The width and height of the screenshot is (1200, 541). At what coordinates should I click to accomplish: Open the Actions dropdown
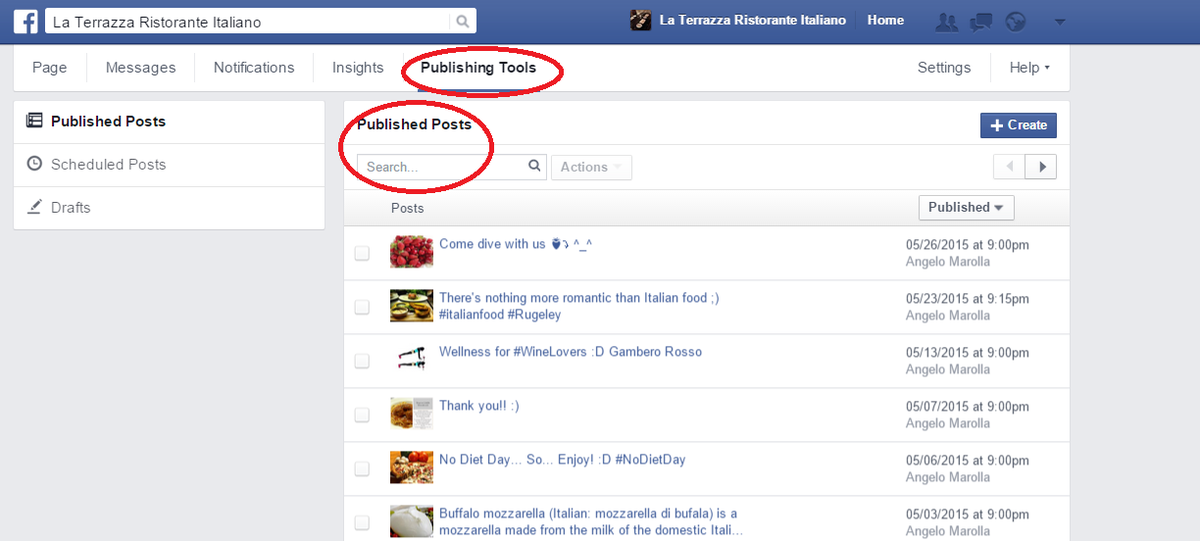pos(591,167)
